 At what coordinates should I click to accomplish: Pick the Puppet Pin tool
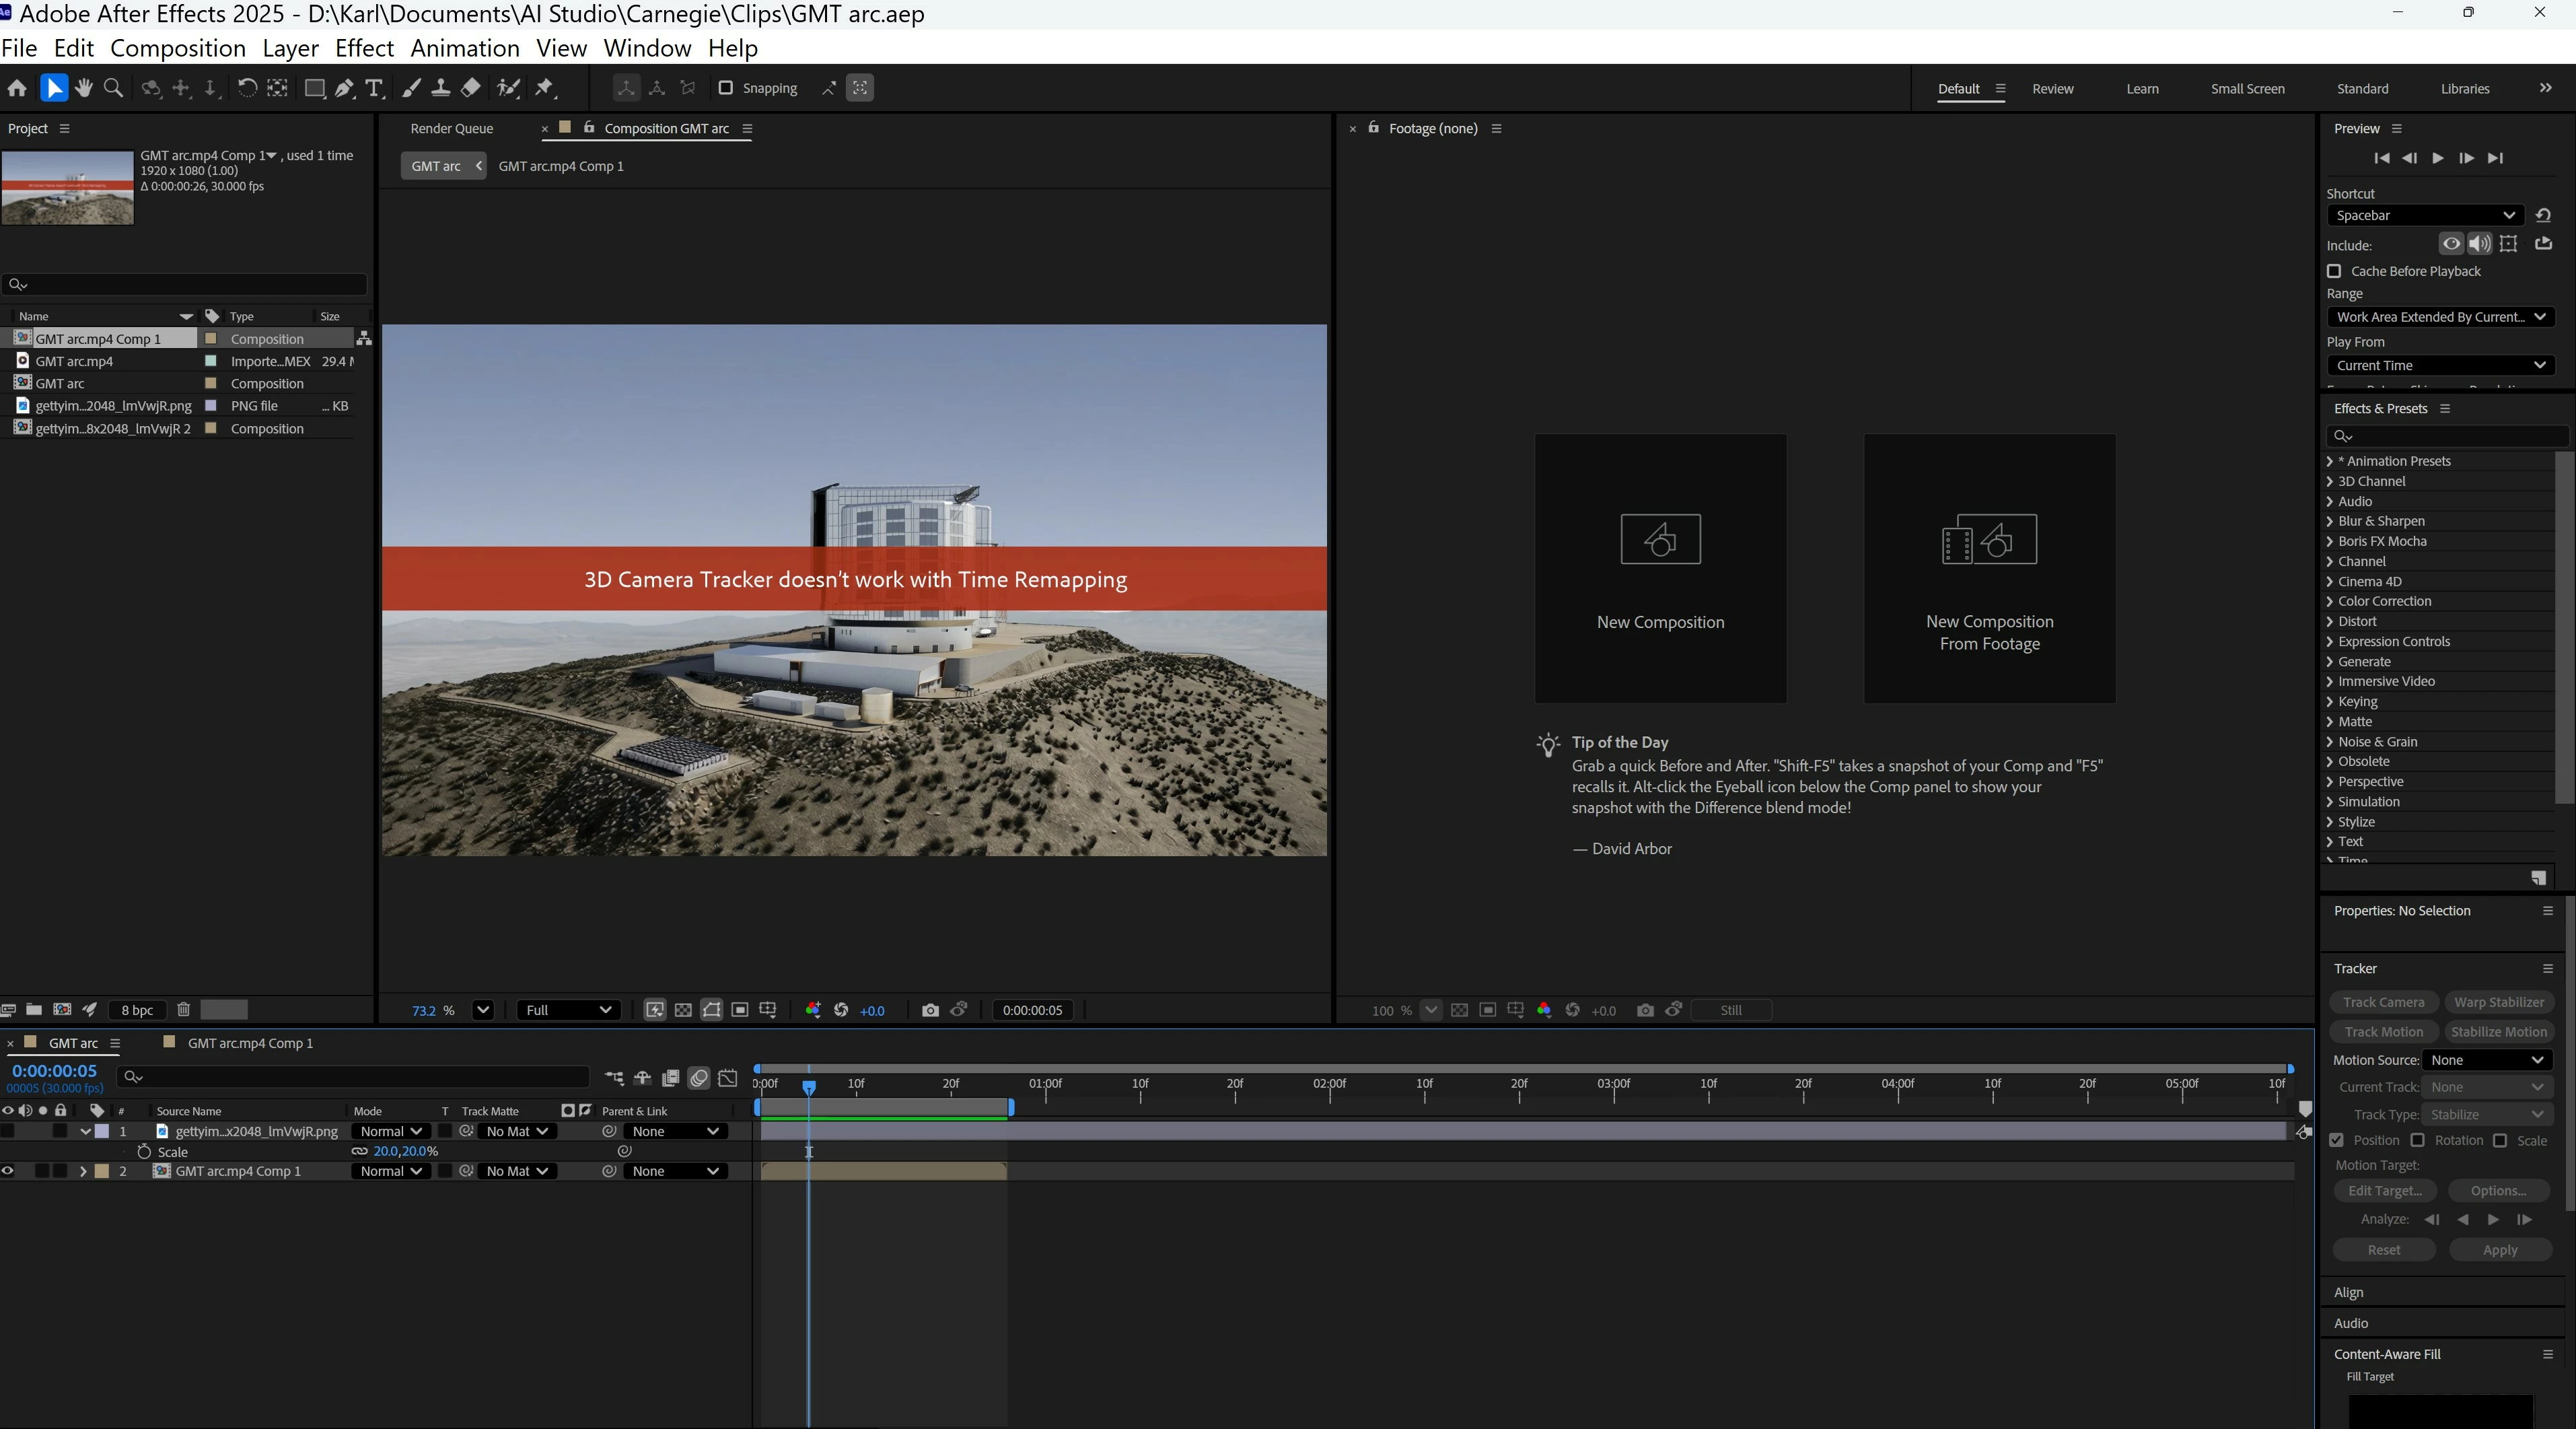click(544, 88)
